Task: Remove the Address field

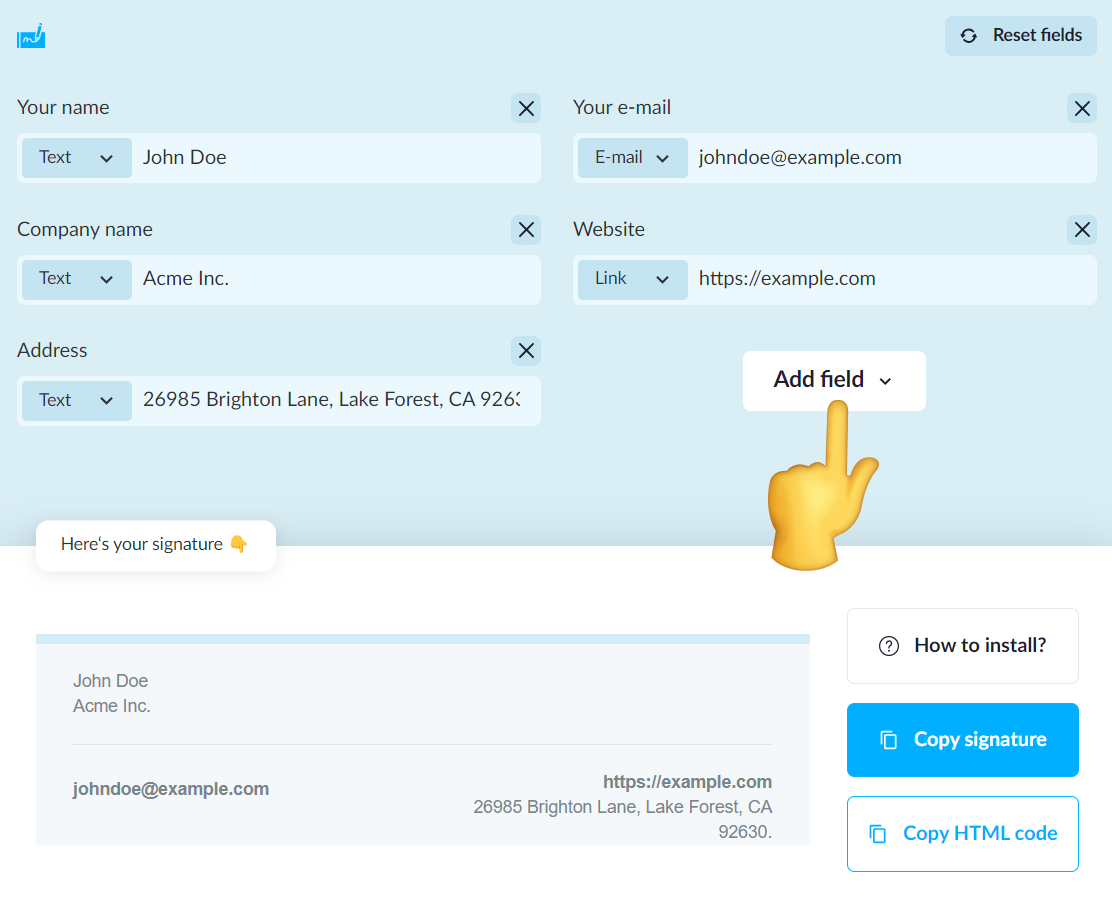Action: (x=526, y=351)
